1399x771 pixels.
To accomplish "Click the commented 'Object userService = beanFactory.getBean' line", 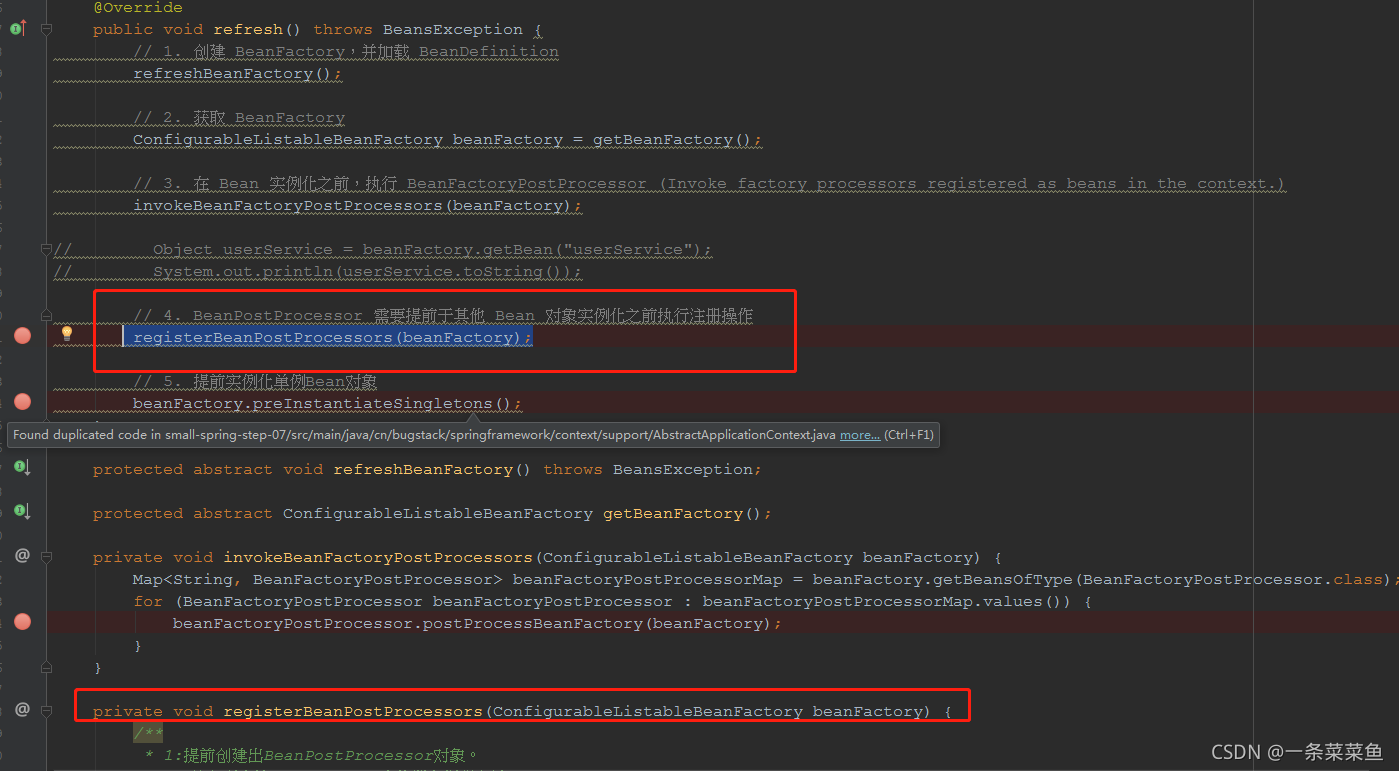I will coord(432,250).
